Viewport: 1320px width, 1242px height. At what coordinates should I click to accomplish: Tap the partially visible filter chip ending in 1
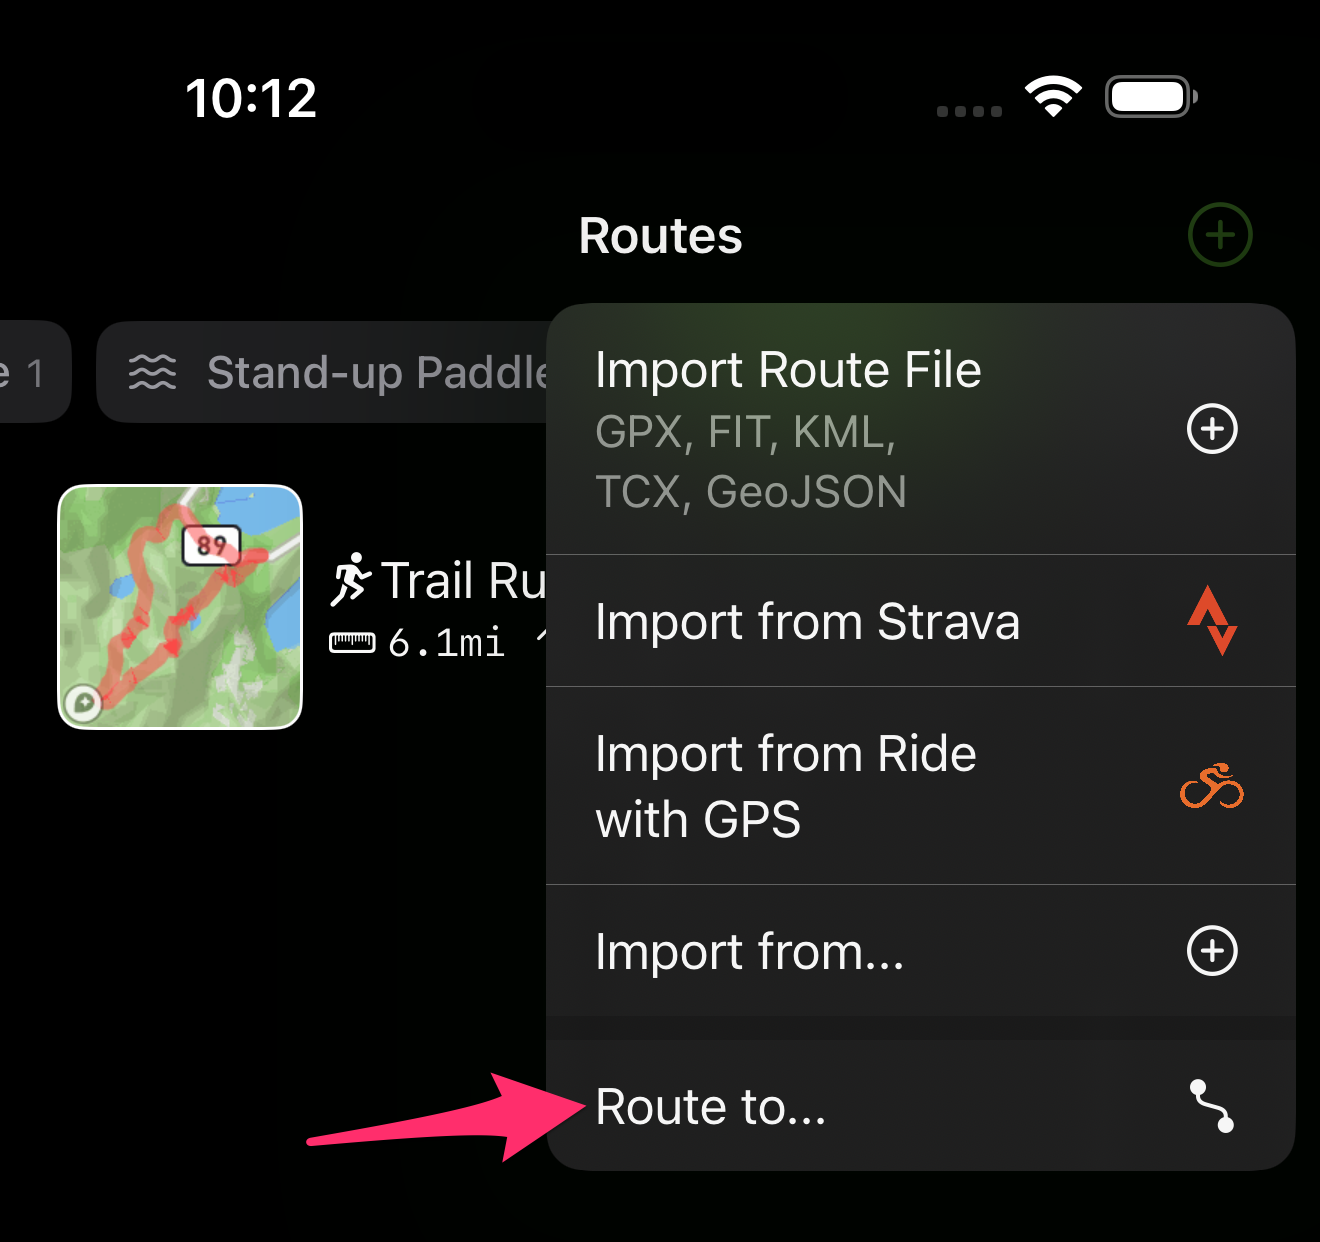35,372
